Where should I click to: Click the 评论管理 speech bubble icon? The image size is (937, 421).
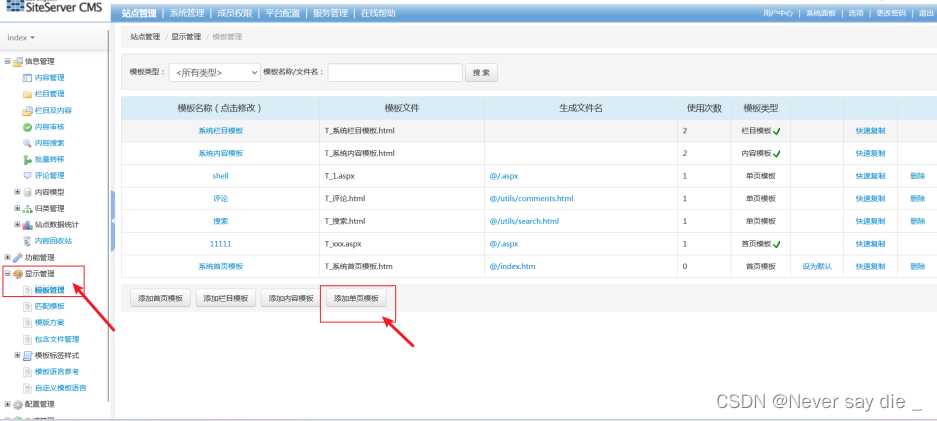coord(27,176)
